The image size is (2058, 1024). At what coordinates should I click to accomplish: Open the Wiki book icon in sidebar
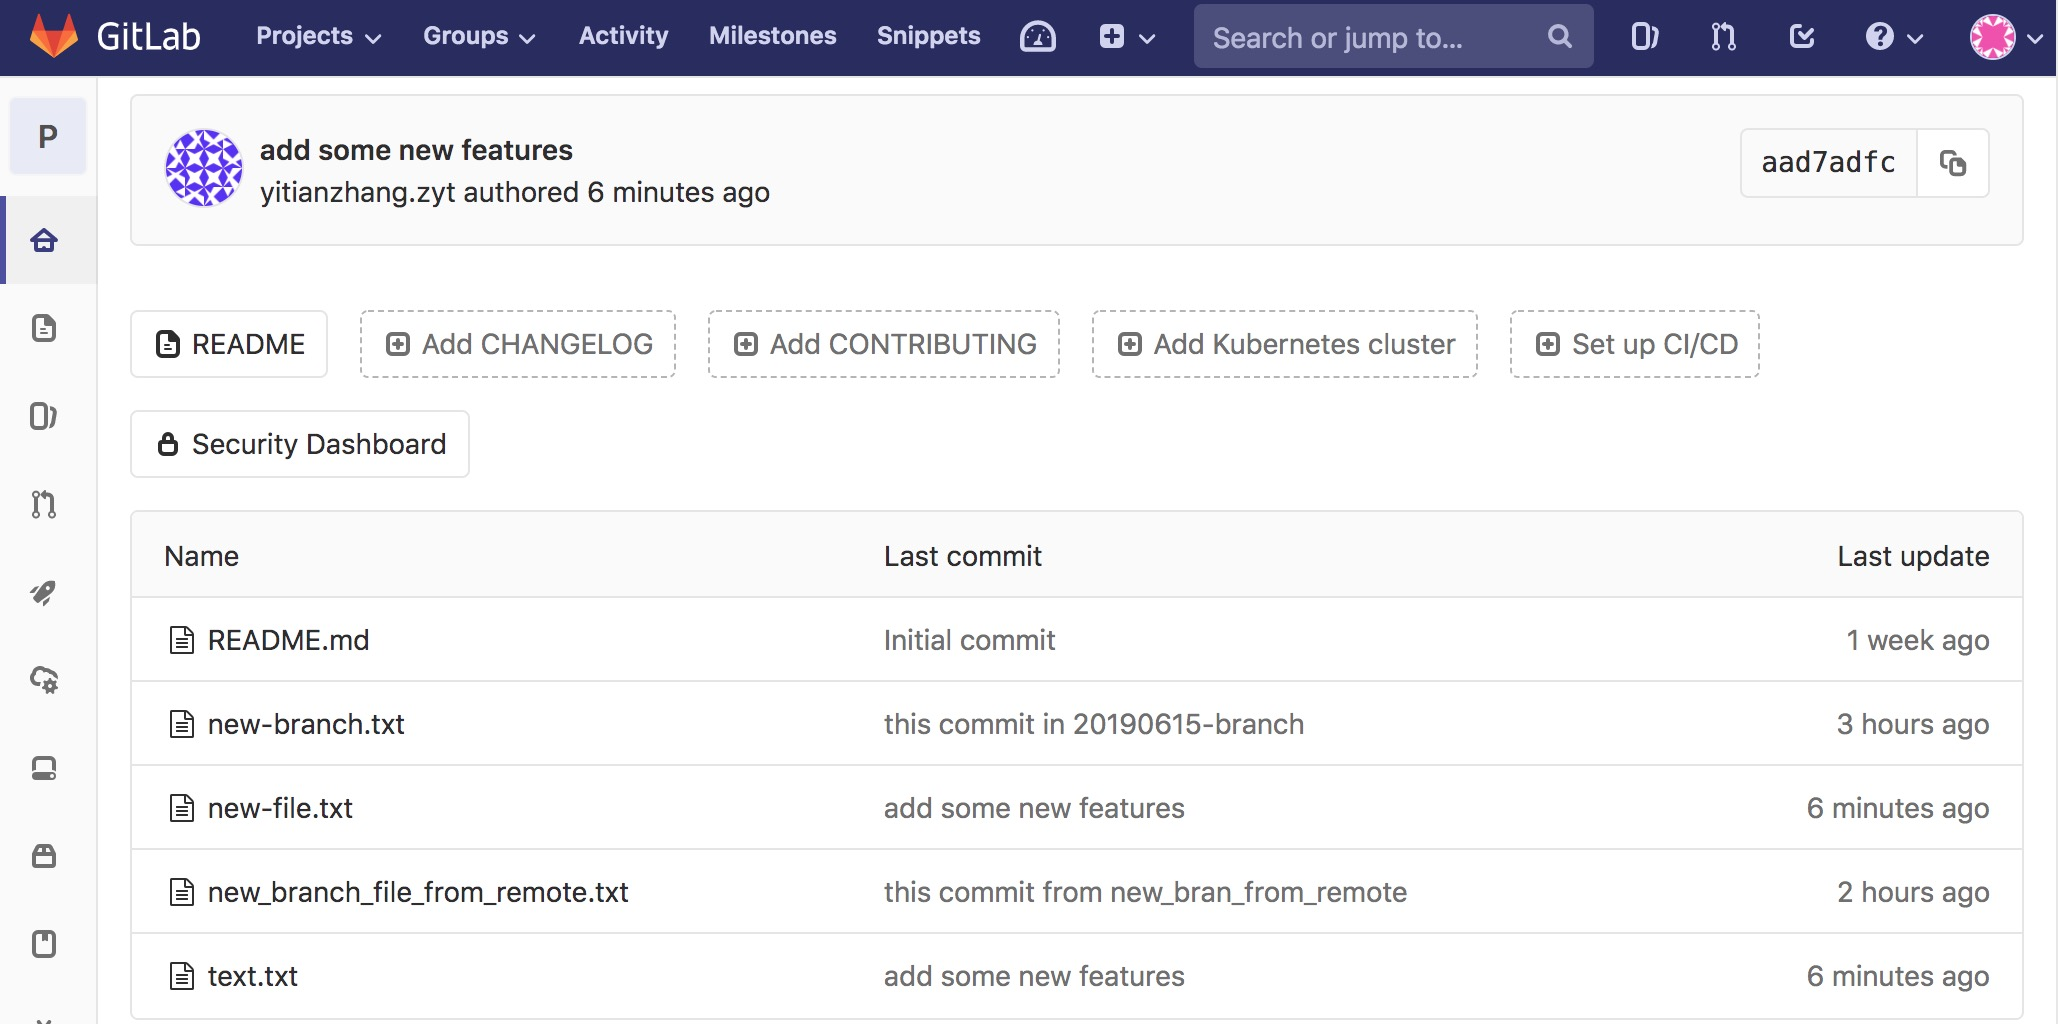tap(44, 944)
